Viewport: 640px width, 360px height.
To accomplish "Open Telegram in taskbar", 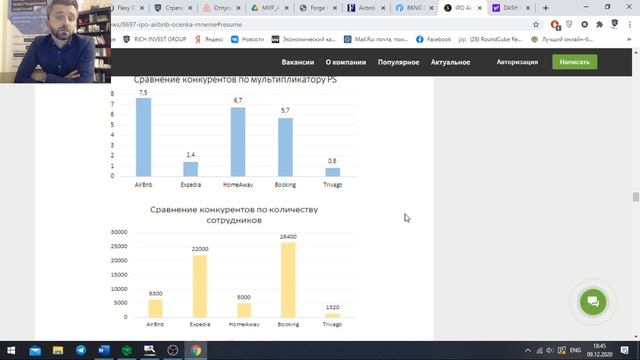I will click(x=81, y=350).
